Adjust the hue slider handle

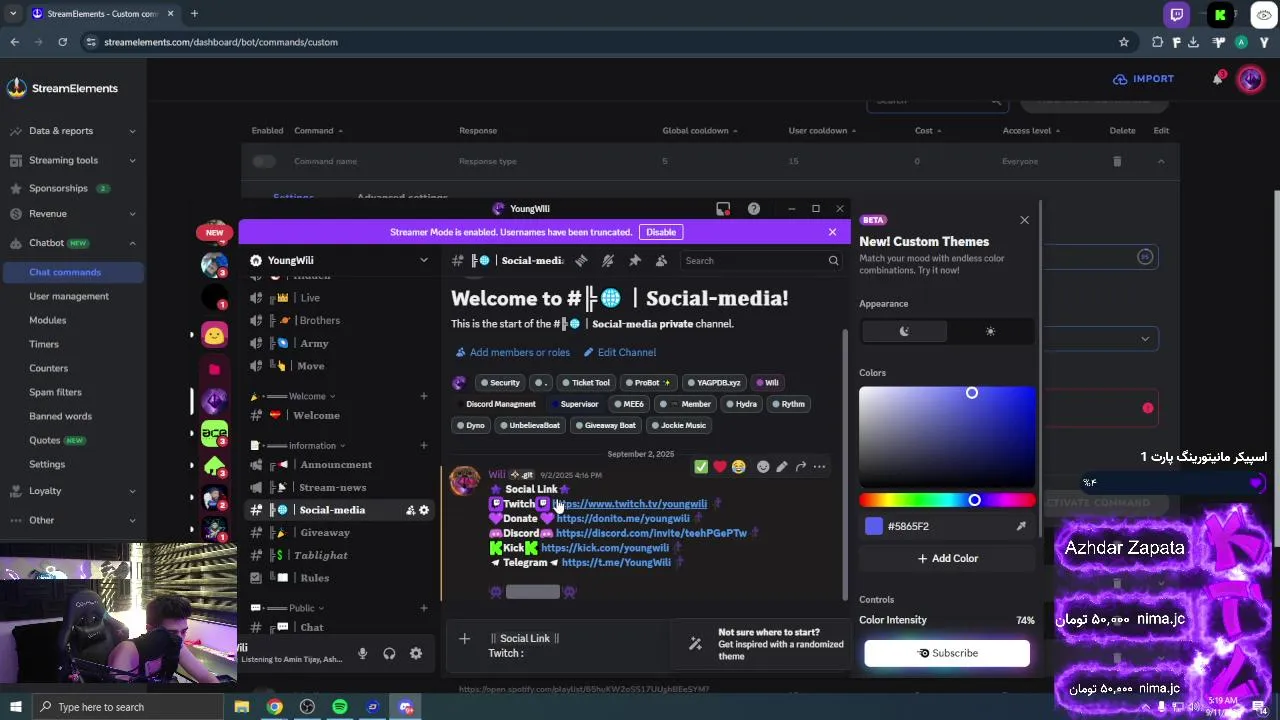974,500
